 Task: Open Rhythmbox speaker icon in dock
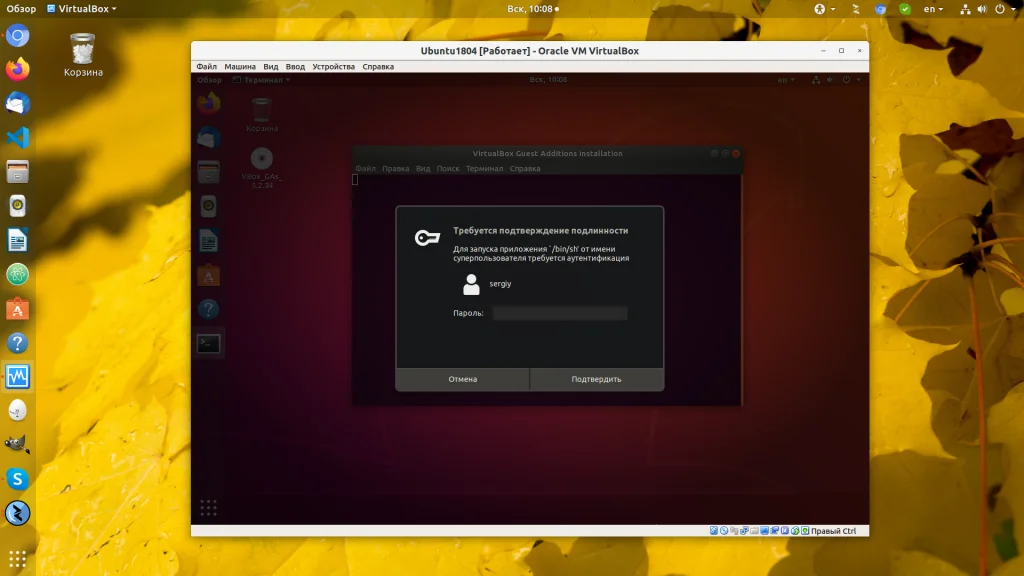tap(18, 206)
